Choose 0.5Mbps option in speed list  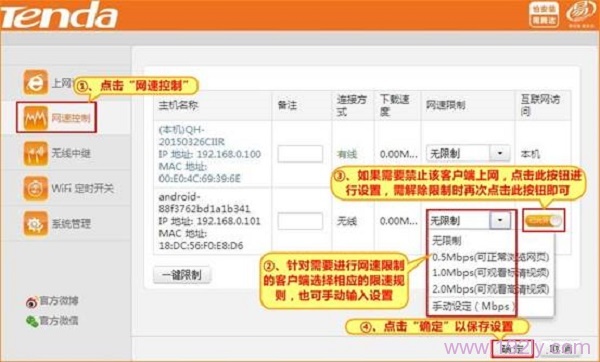[491, 257]
